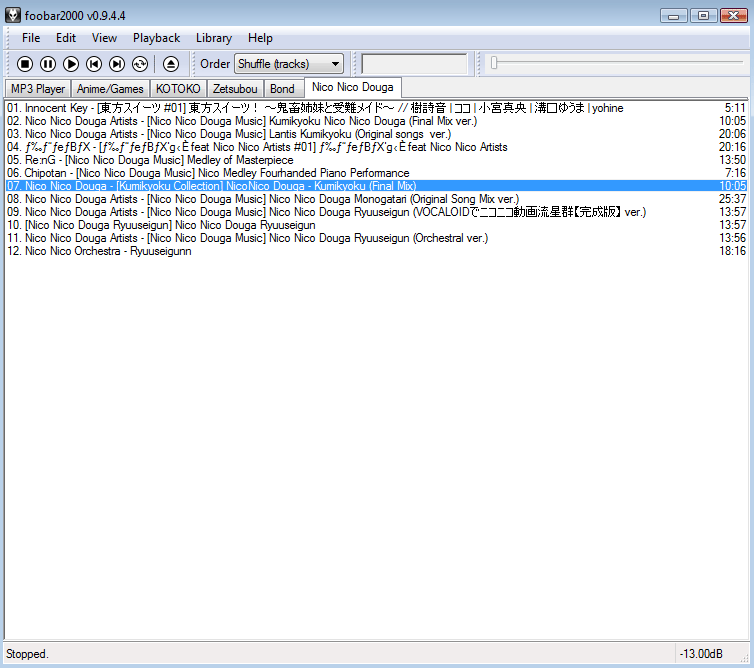The height and width of the screenshot is (668, 754).
Task: Click the Stop playback button
Action: pos(25,64)
